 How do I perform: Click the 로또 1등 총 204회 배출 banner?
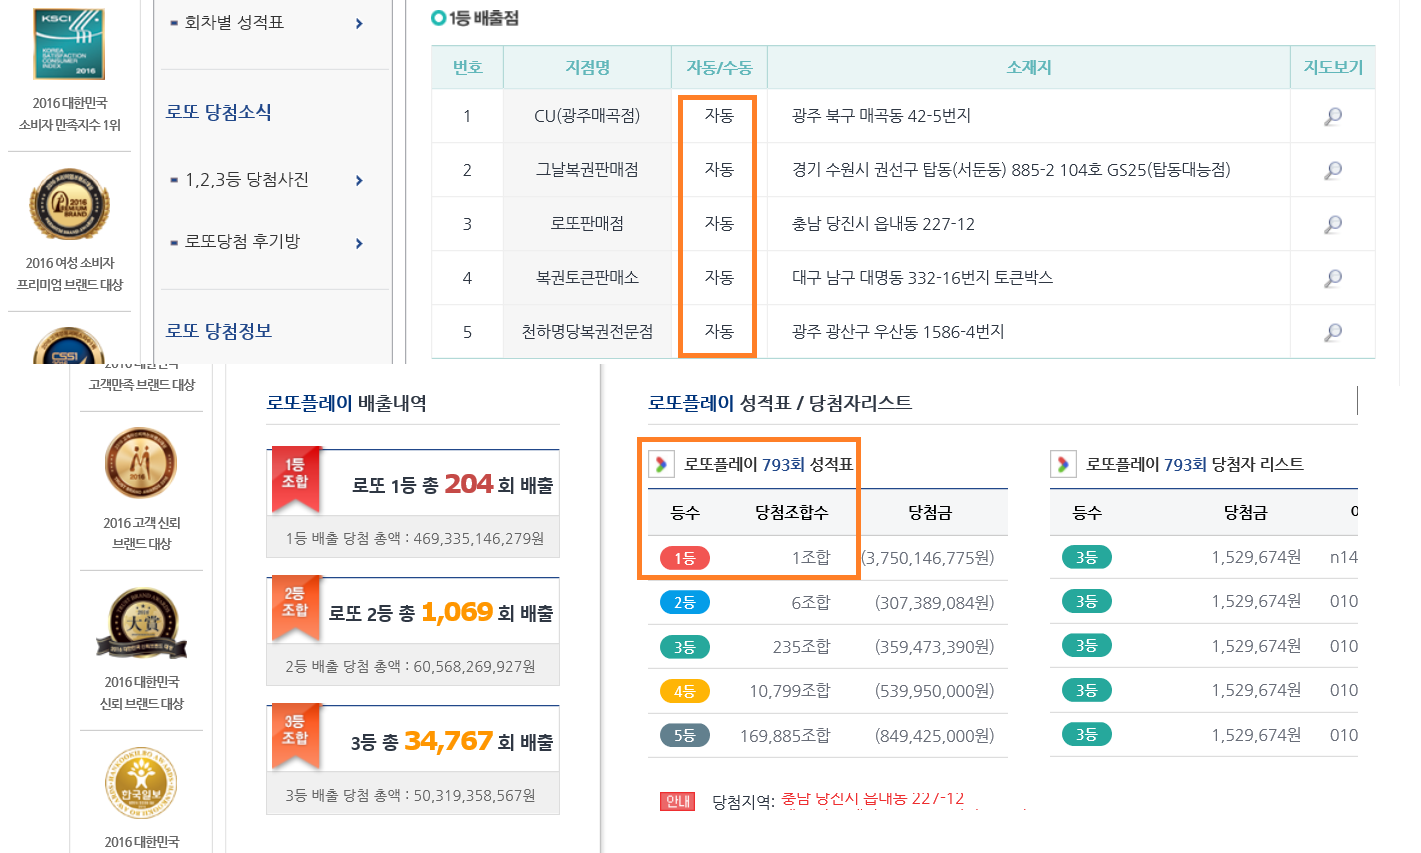[413, 485]
